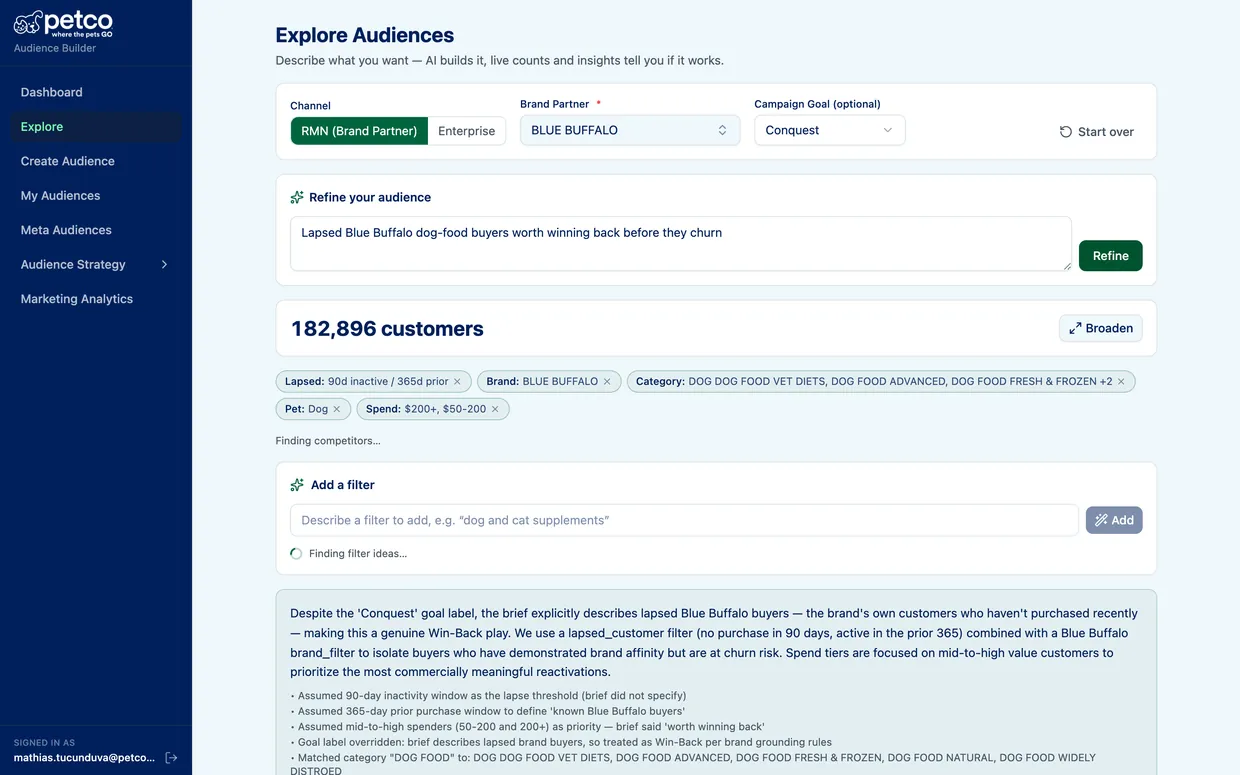Click the 'Assumed 90-day inactivity window' bullet
The width and height of the screenshot is (1240, 775).
click(x=488, y=695)
